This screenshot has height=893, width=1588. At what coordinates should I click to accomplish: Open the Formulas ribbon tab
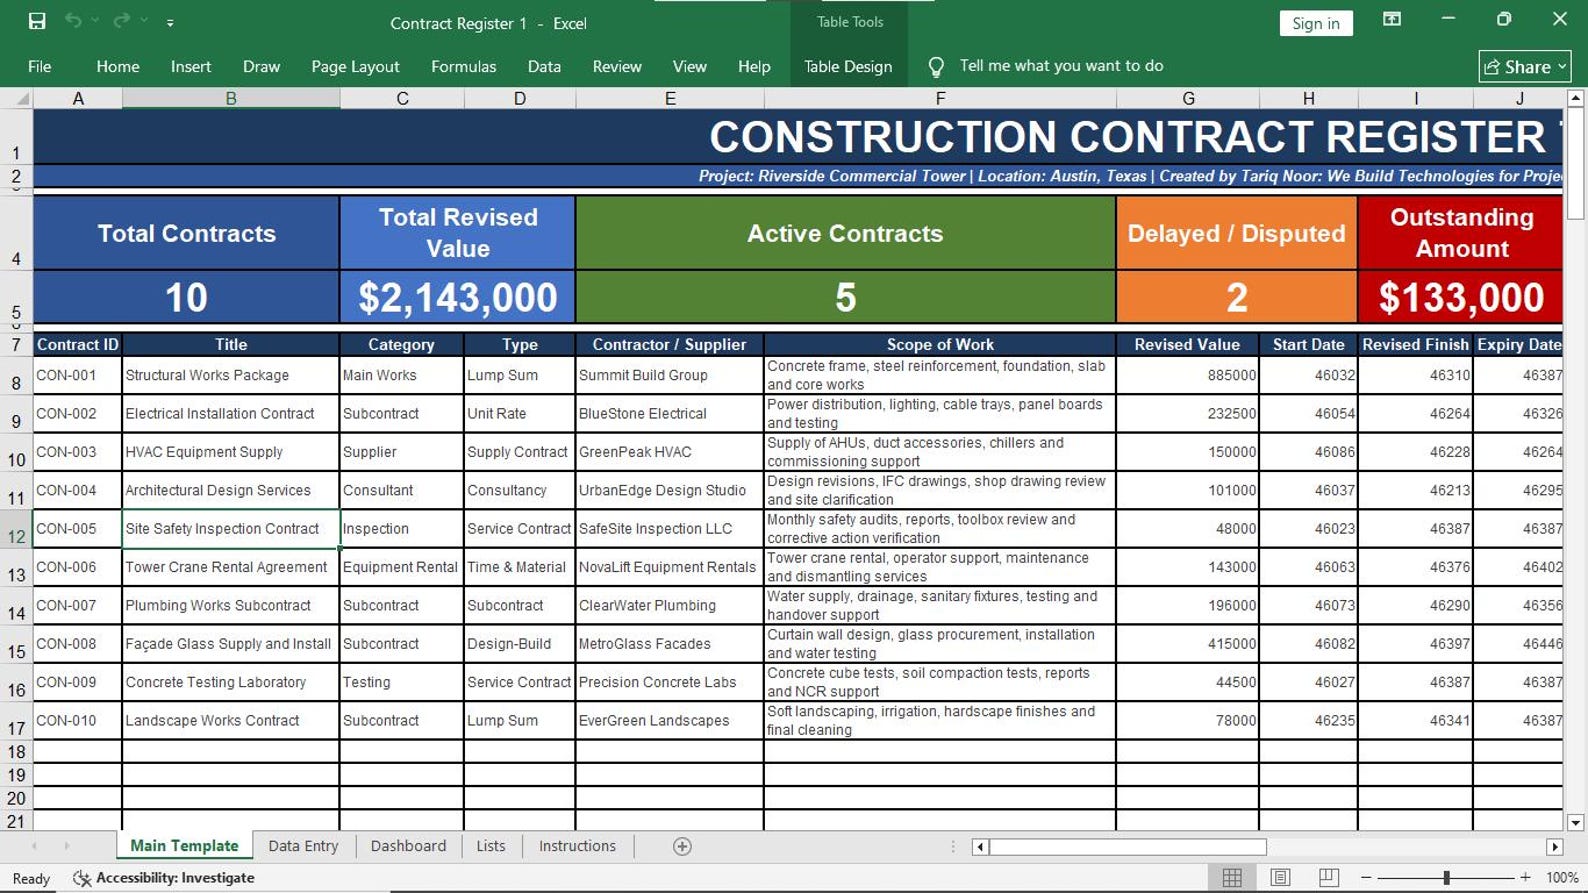click(463, 66)
